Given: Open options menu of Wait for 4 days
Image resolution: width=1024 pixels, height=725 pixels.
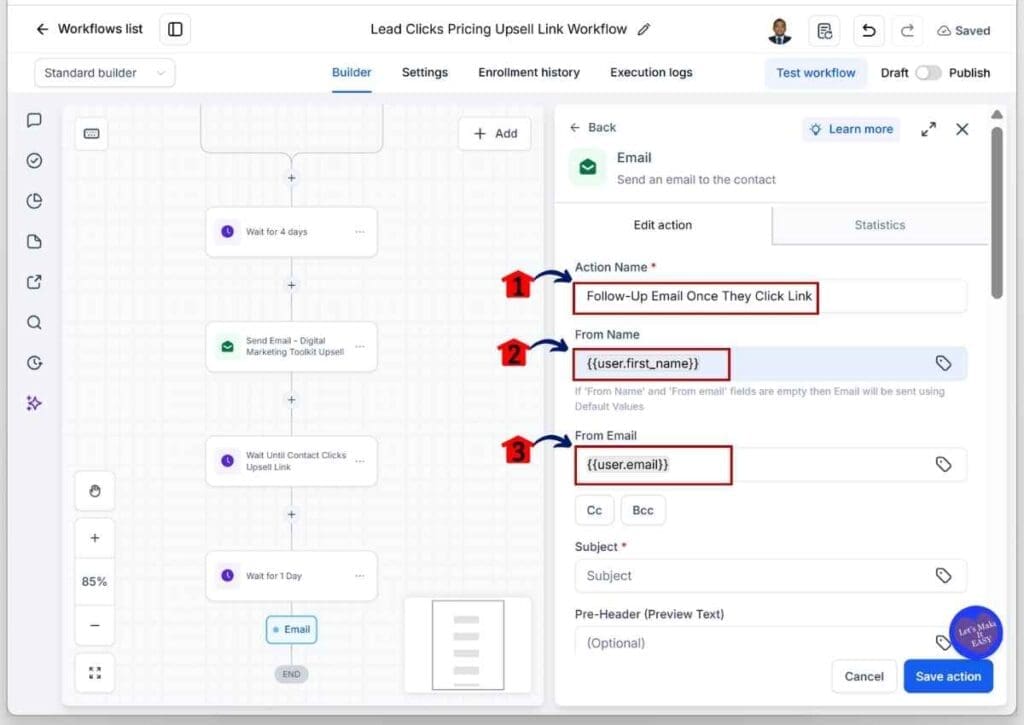Looking at the screenshot, I should coord(360,232).
